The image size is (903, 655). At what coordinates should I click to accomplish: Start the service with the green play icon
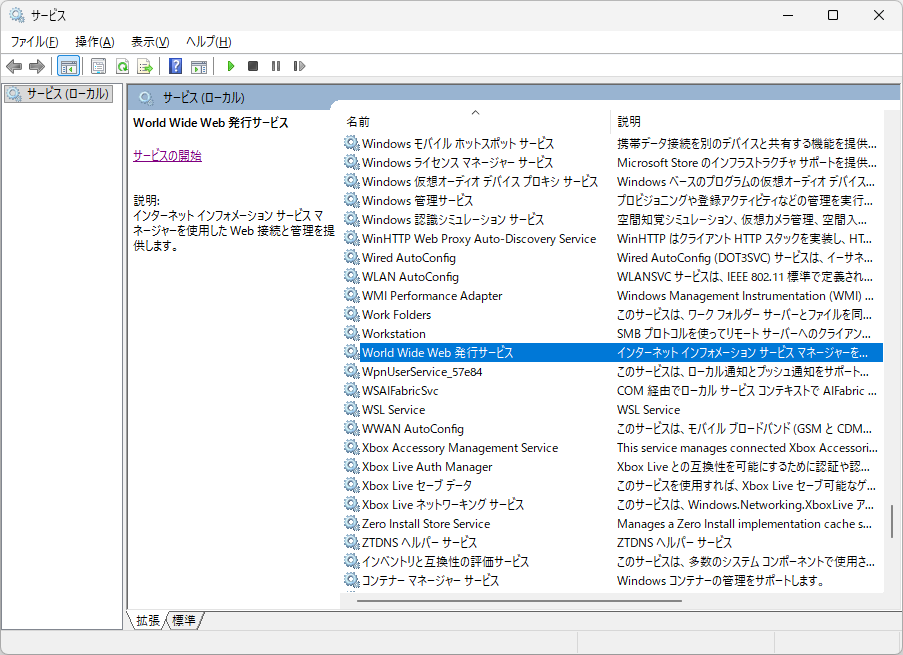coord(231,66)
